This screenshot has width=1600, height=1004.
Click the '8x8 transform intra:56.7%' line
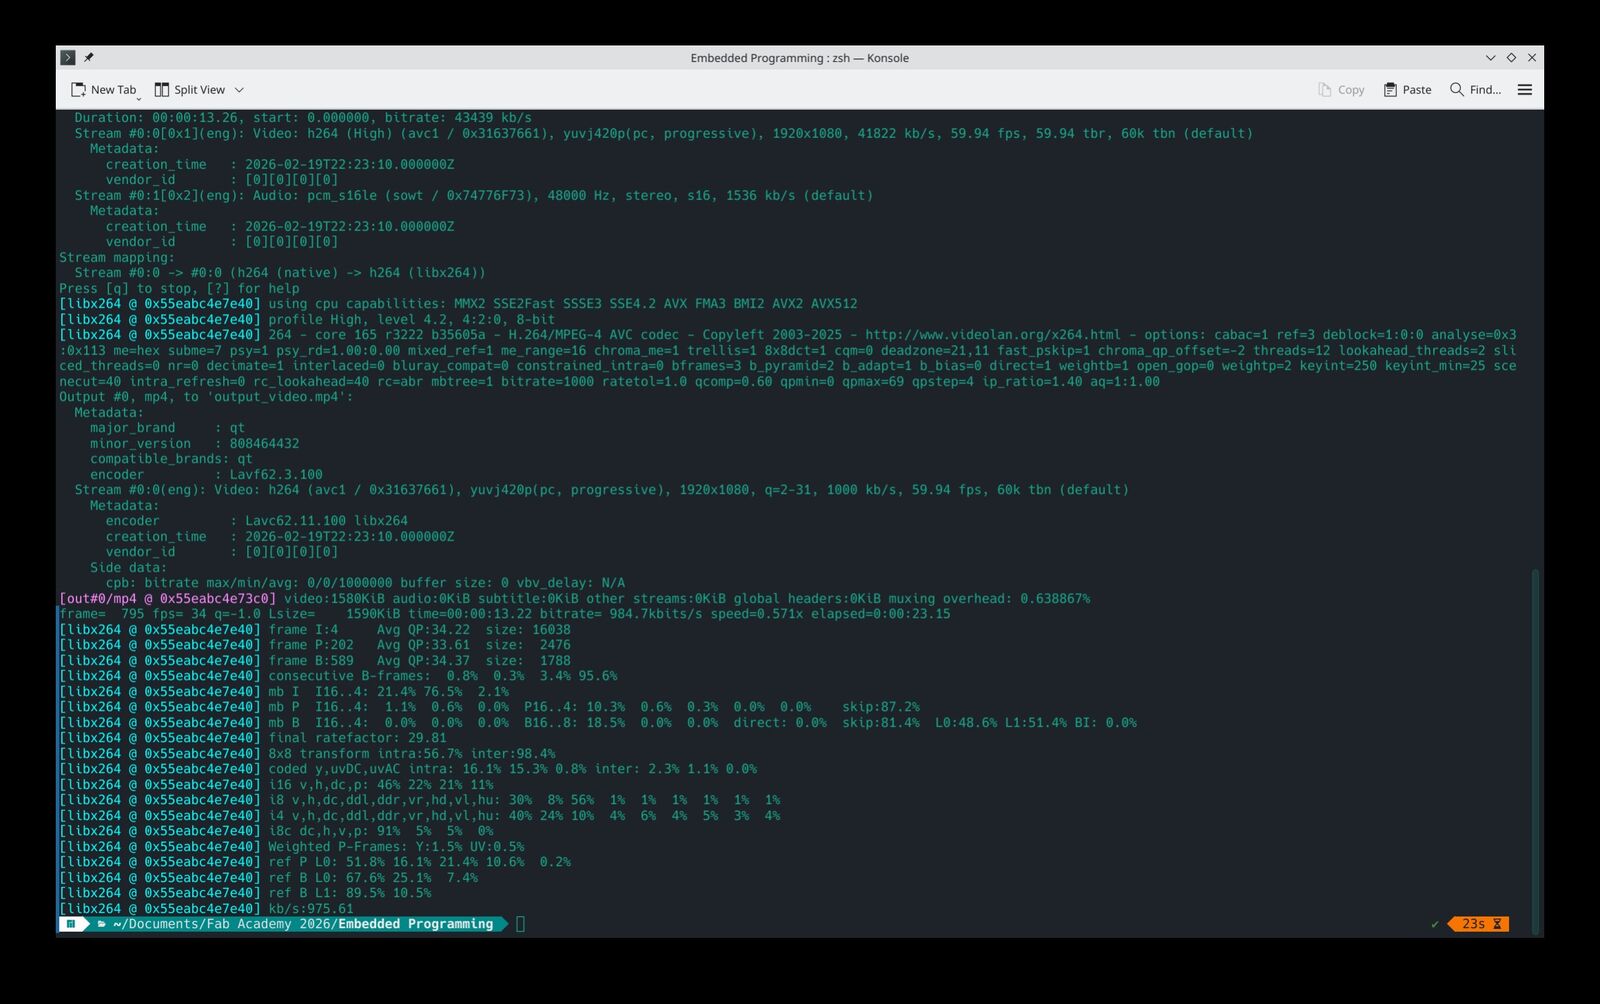(307, 754)
